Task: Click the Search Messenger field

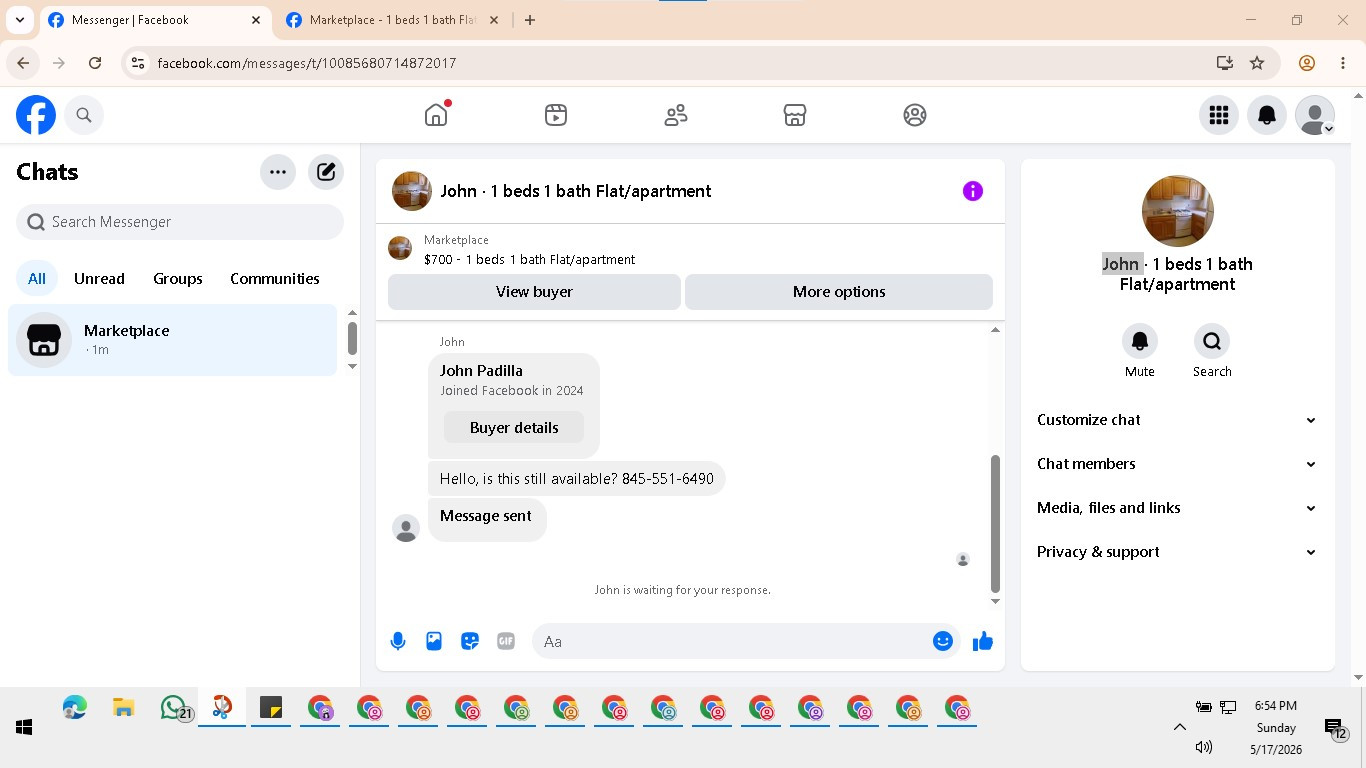Action: coord(180,222)
